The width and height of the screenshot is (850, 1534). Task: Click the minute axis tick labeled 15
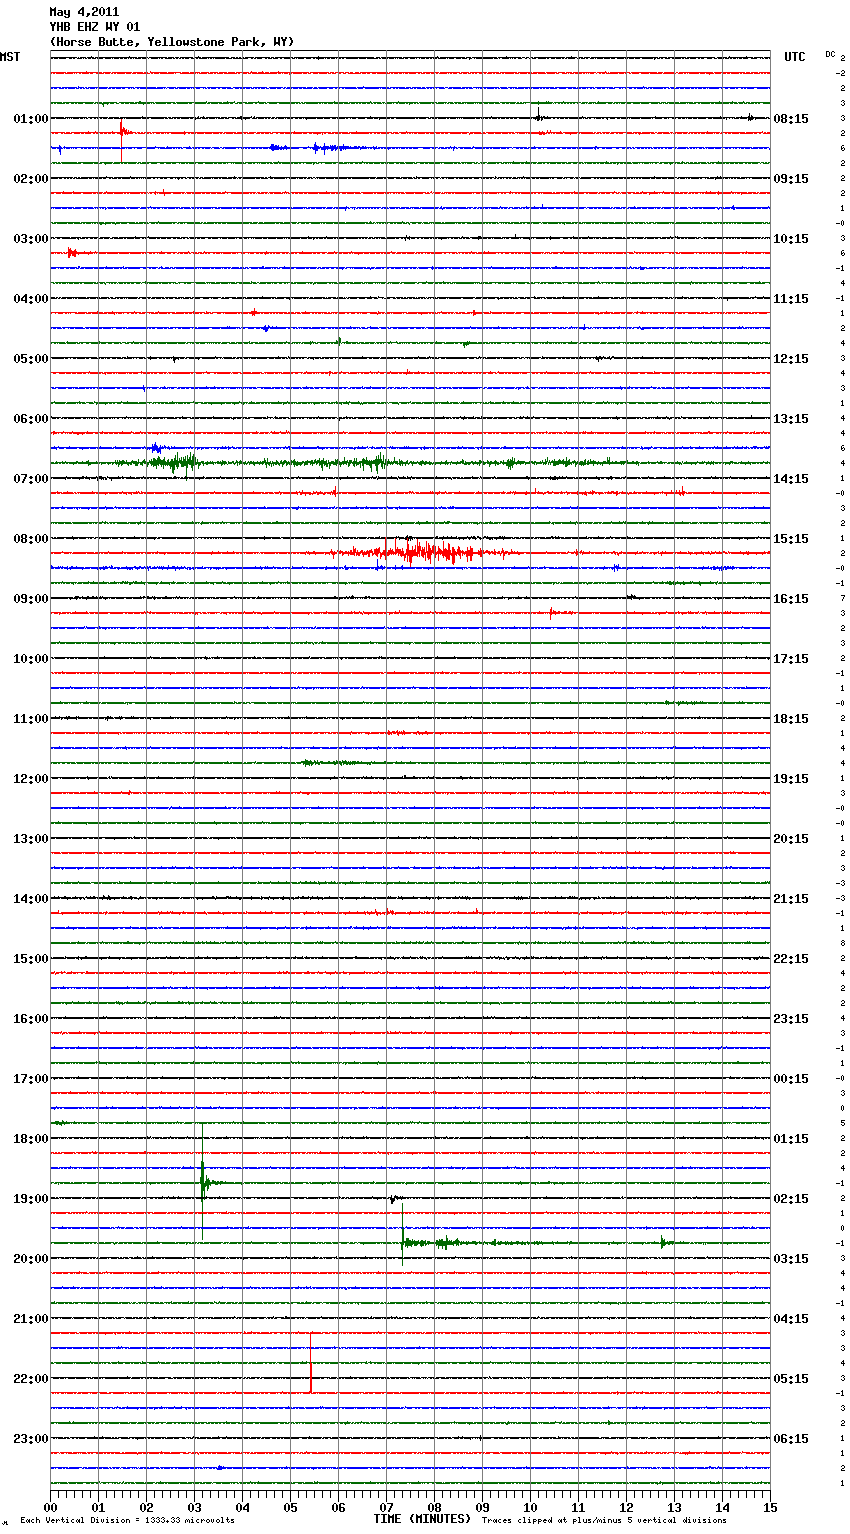pyautogui.click(x=770, y=1507)
